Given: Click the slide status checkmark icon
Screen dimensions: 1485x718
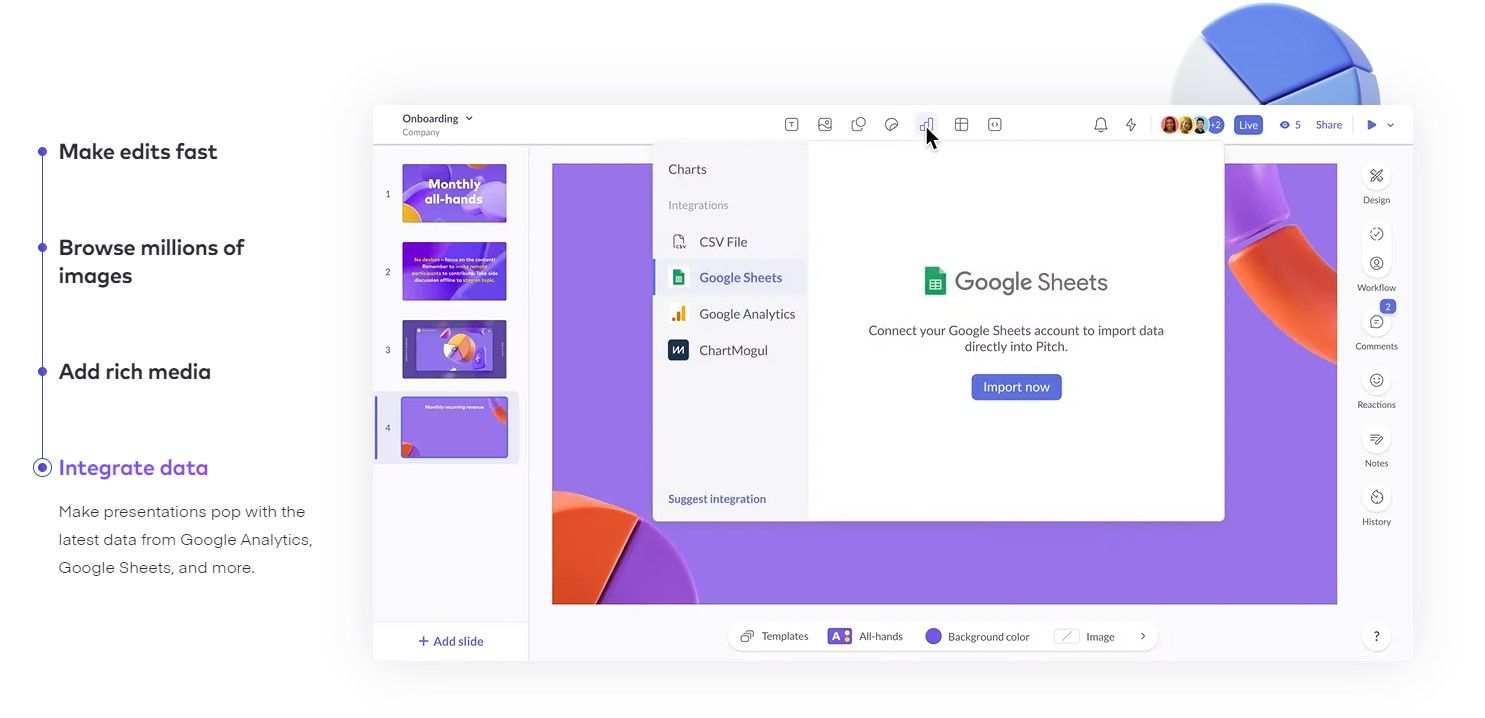Looking at the screenshot, I should coord(1376,234).
